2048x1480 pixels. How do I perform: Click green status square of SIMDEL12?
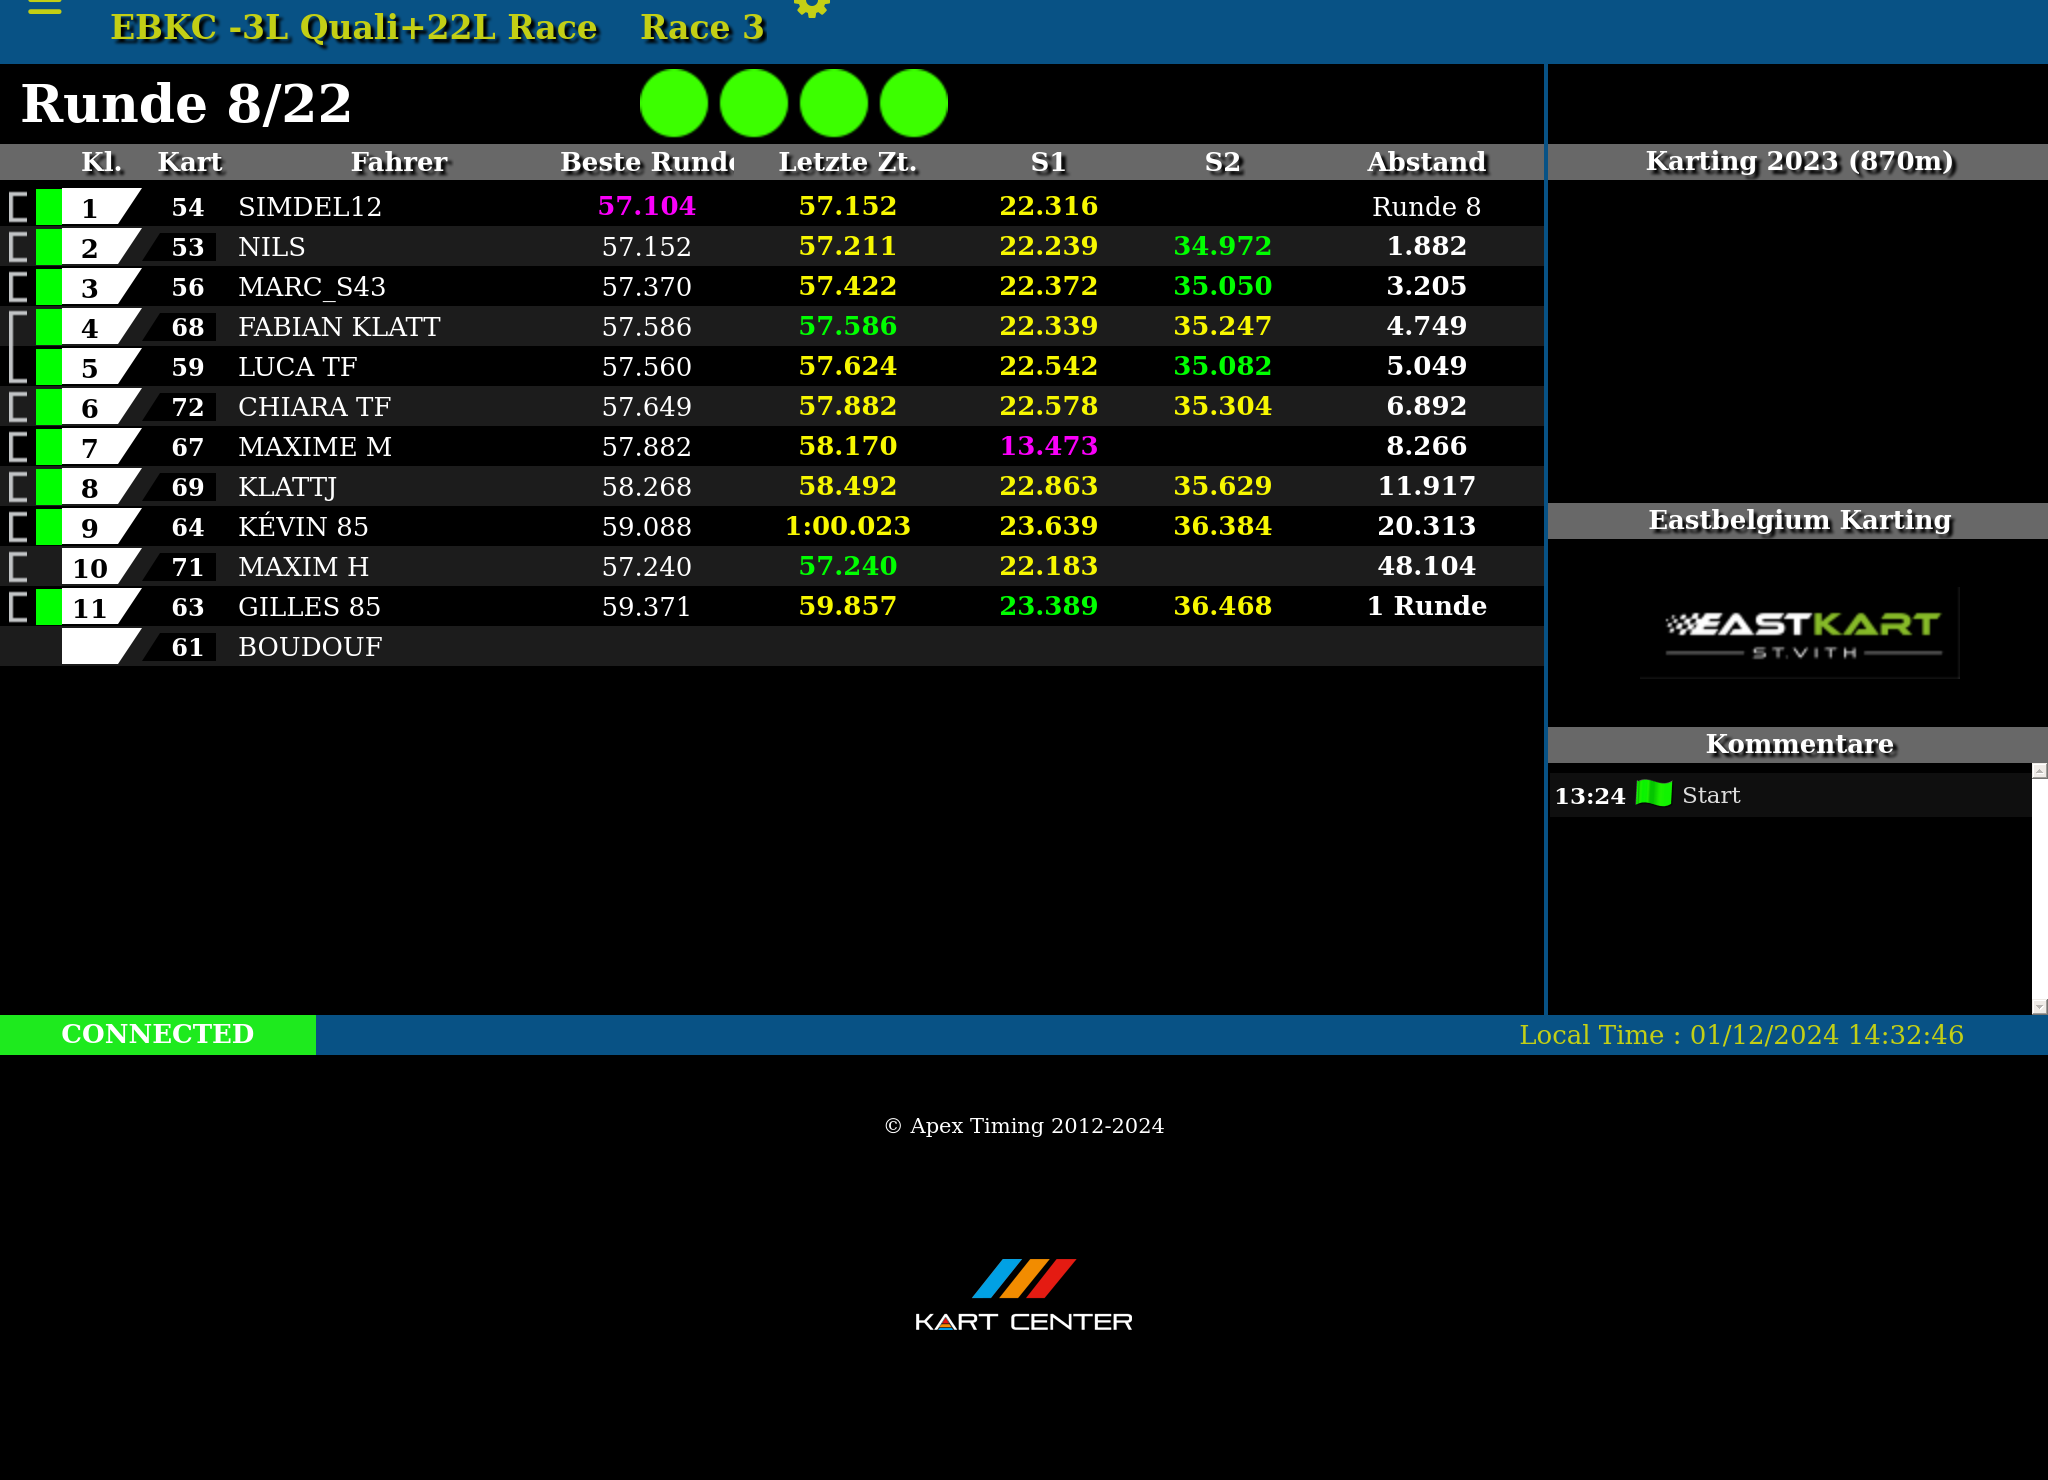tap(48, 207)
